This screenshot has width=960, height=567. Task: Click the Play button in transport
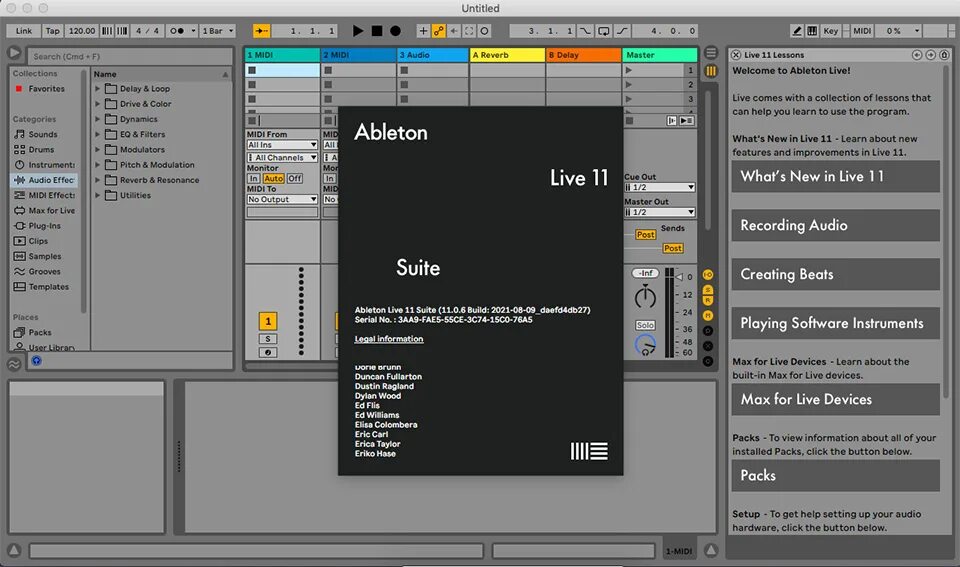tap(358, 31)
